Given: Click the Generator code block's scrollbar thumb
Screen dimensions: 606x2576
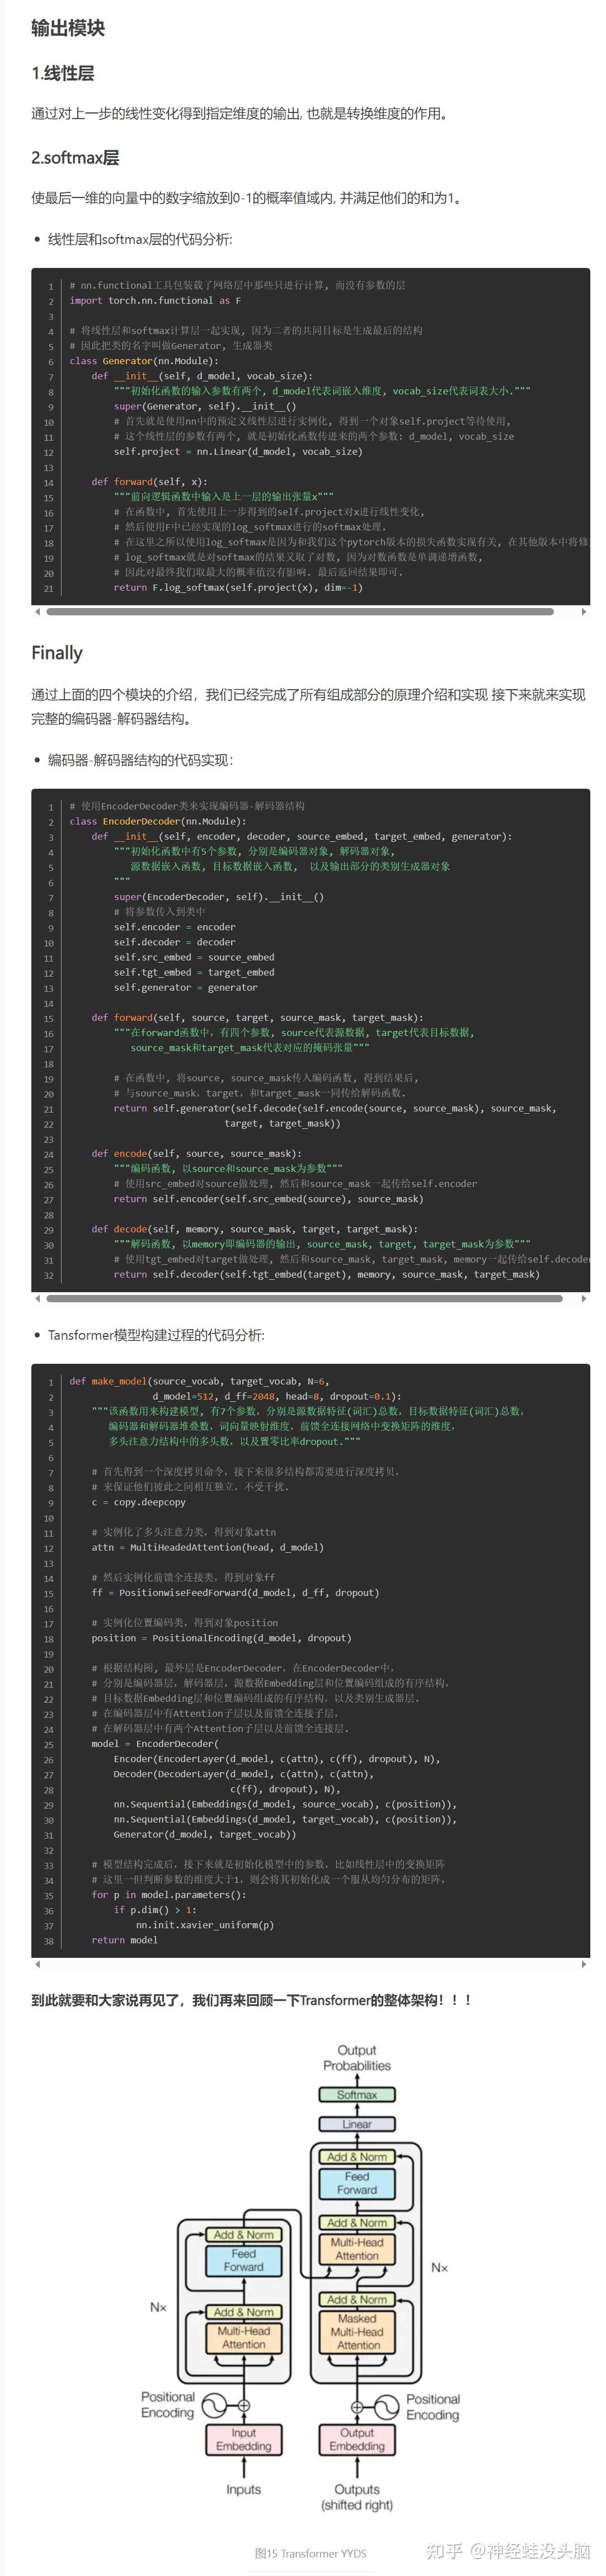Looking at the screenshot, I should [300, 611].
